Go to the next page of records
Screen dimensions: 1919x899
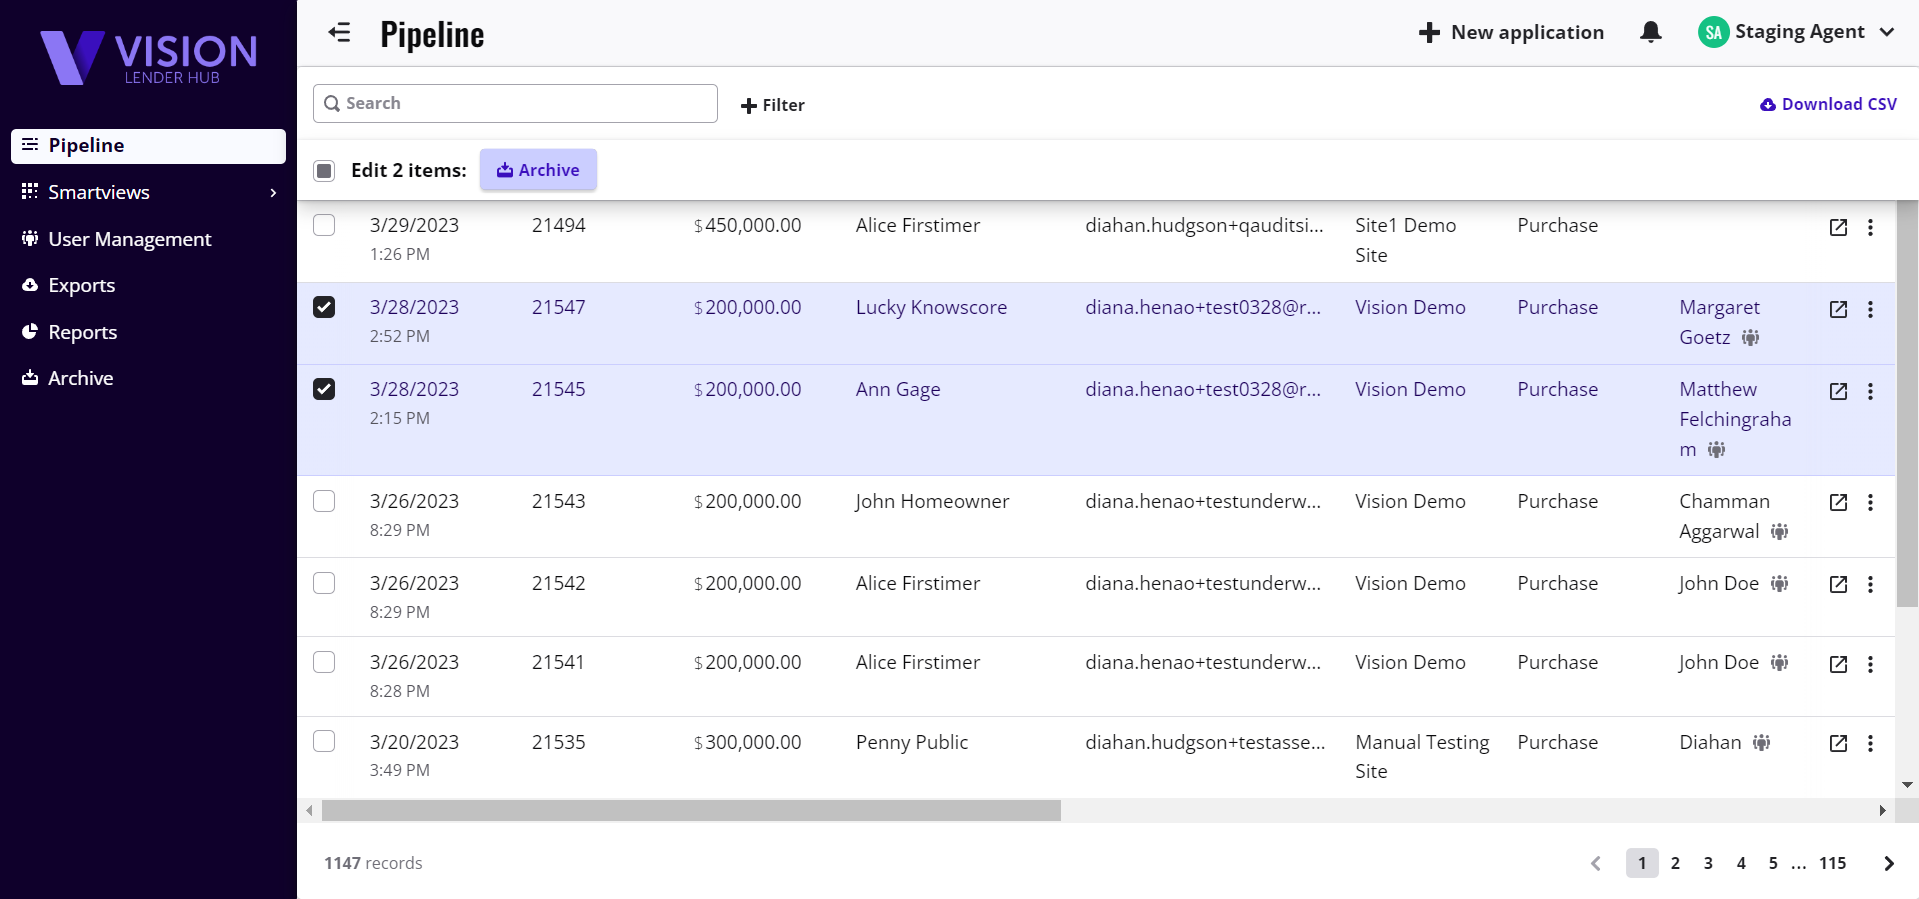tap(1888, 863)
